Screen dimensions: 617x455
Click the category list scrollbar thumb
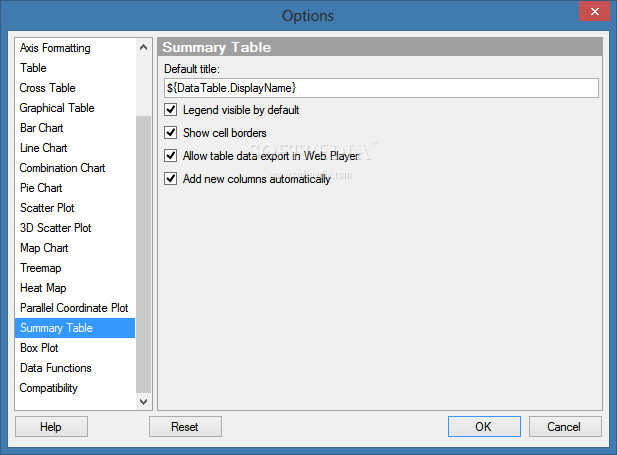tap(143, 254)
